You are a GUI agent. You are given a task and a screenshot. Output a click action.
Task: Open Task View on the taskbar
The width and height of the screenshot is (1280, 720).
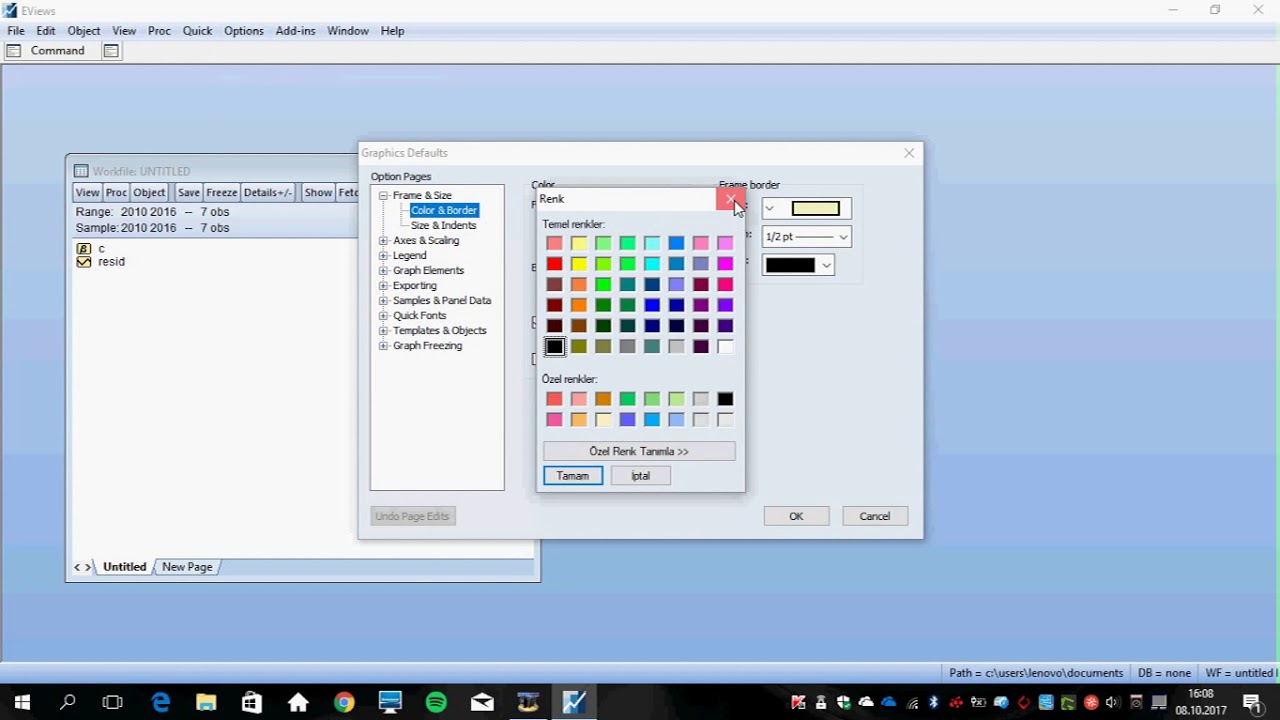(x=112, y=703)
